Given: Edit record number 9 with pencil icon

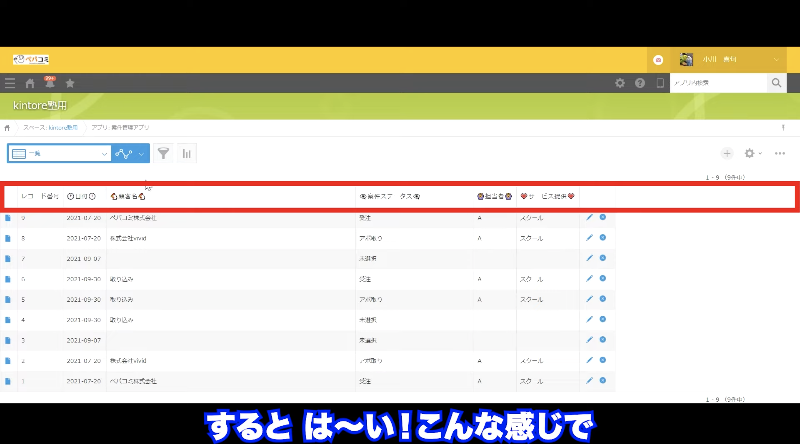Looking at the screenshot, I should [x=590, y=217].
